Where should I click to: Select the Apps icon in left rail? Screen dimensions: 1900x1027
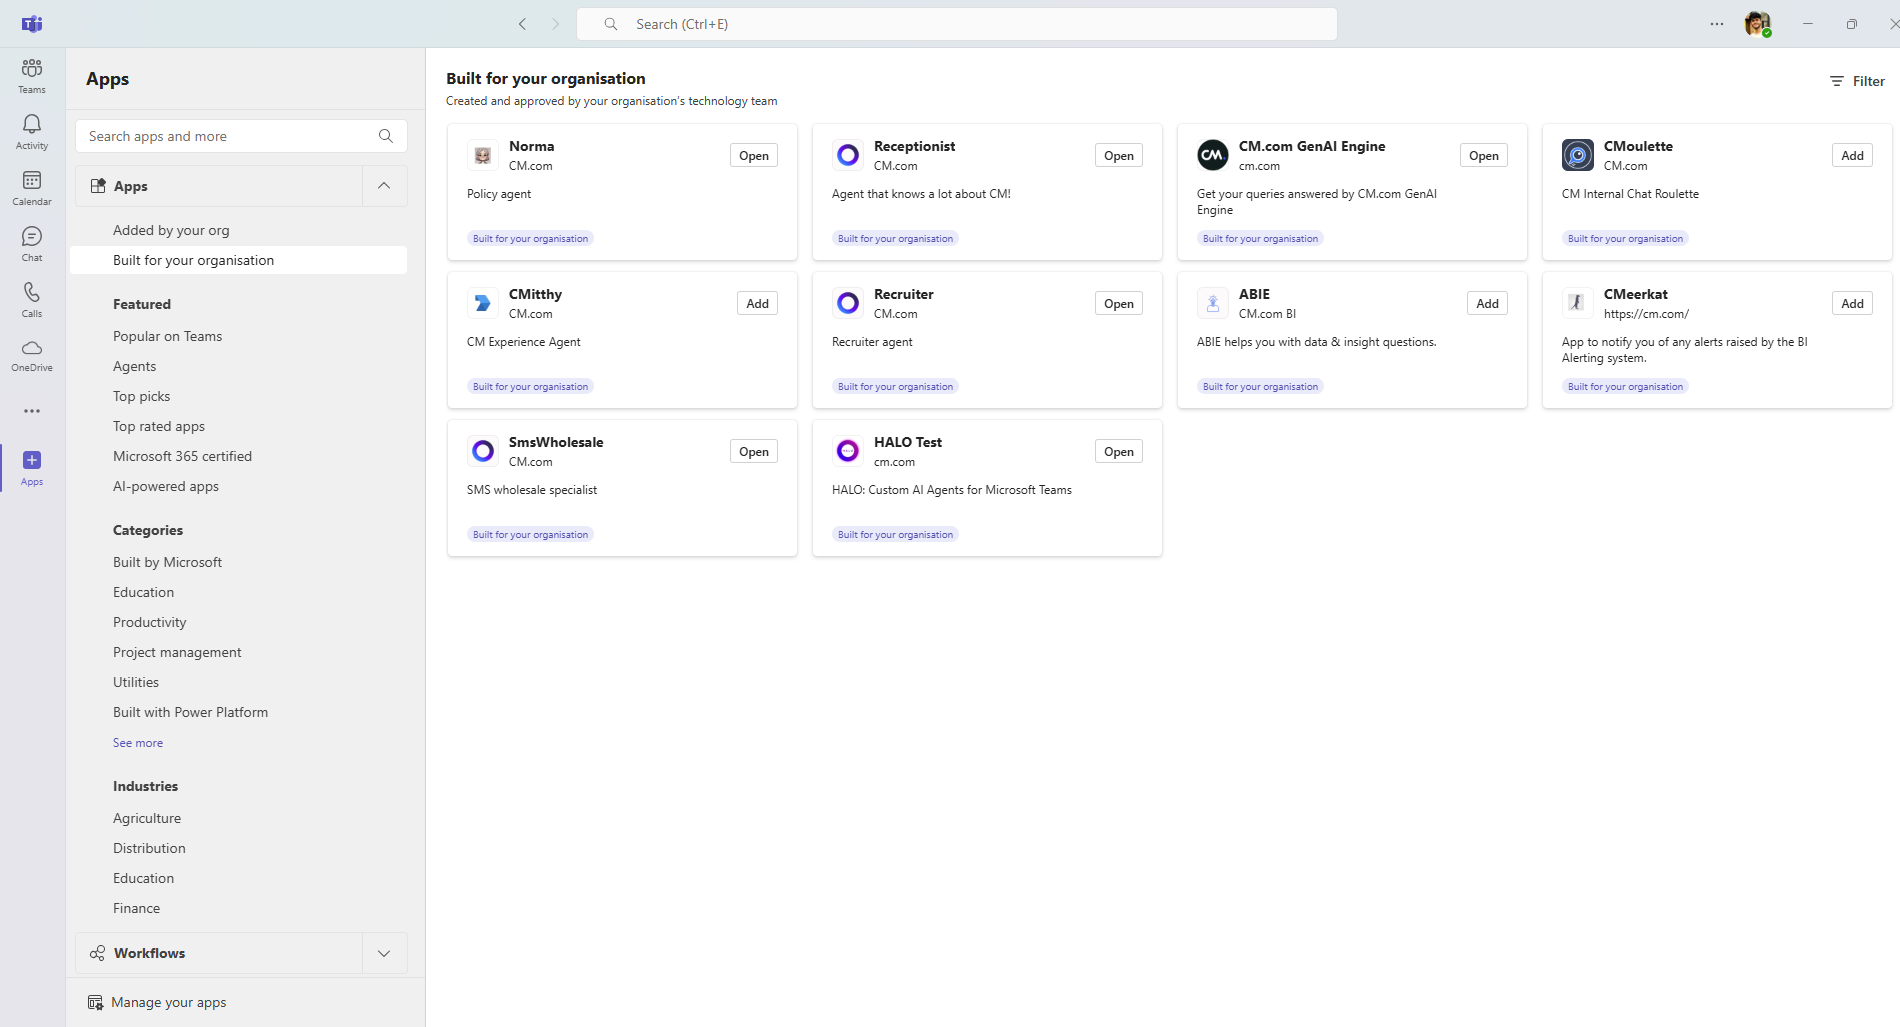(32, 467)
